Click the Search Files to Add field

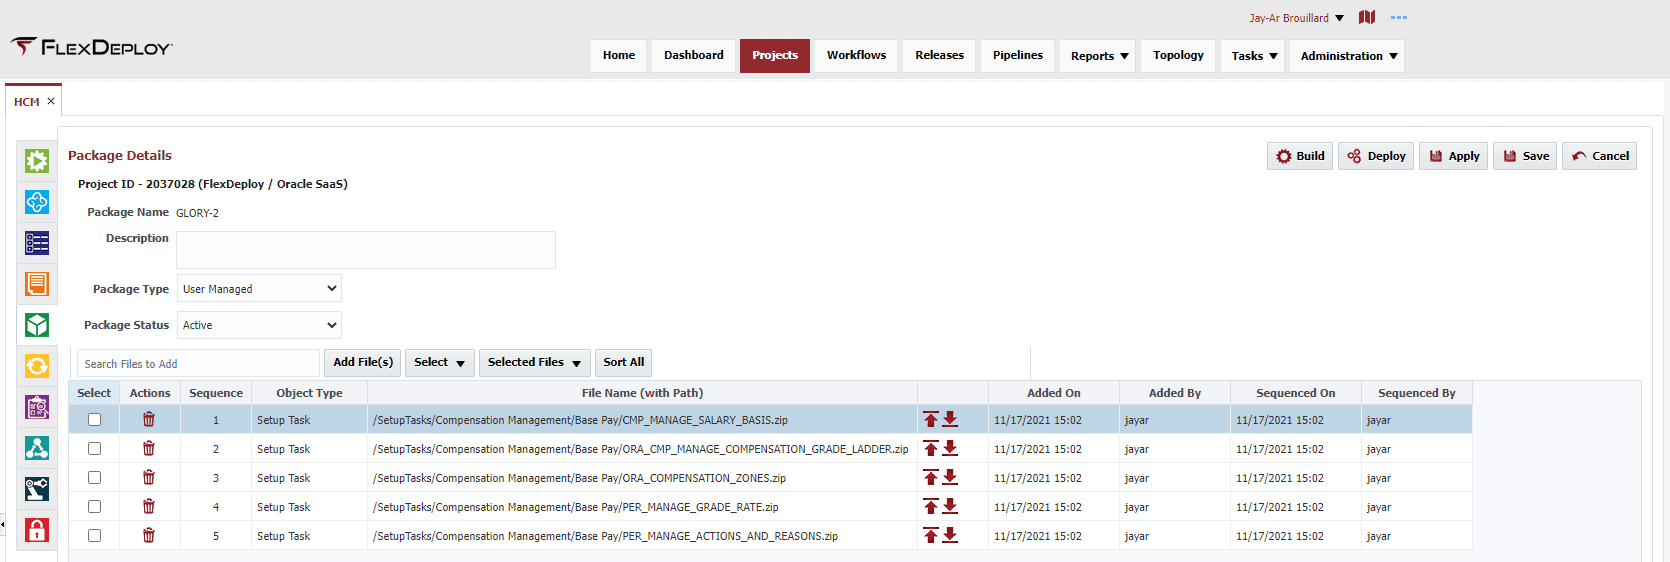coord(198,363)
